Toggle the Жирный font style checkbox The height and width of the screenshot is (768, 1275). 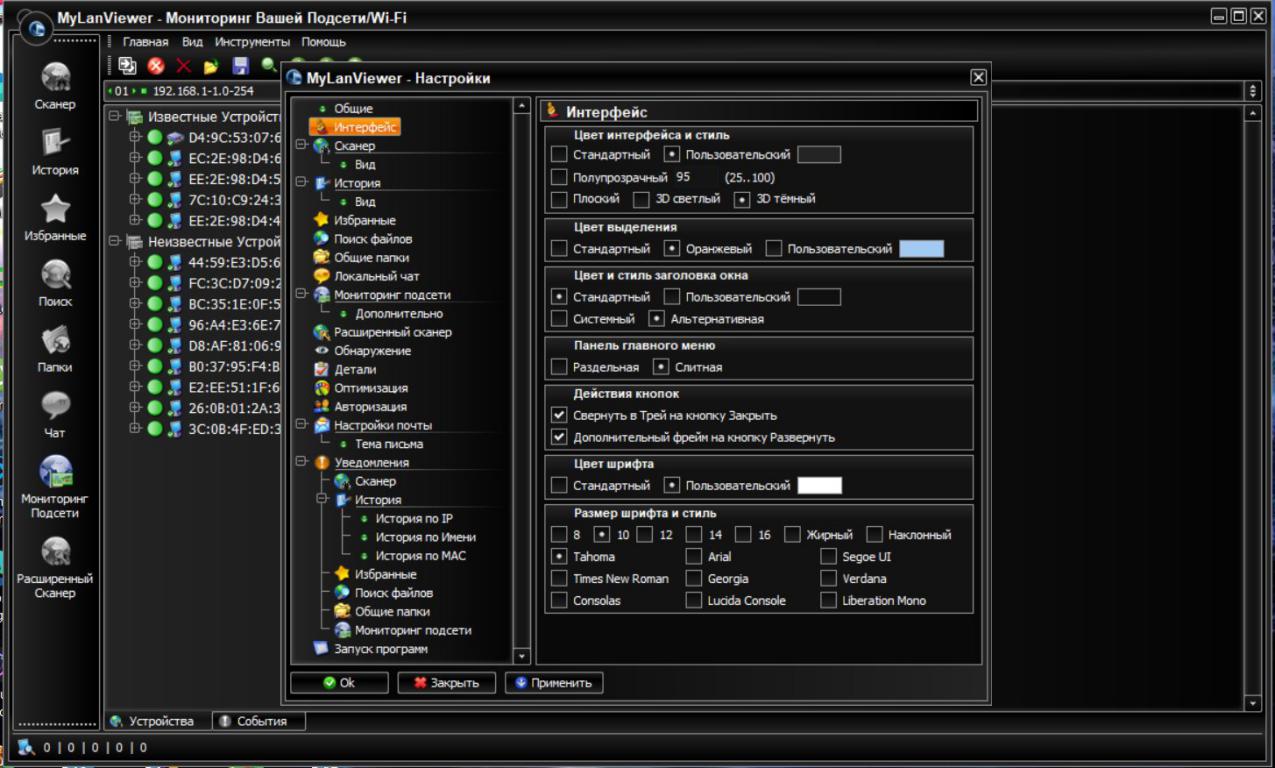click(x=792, y=535)
